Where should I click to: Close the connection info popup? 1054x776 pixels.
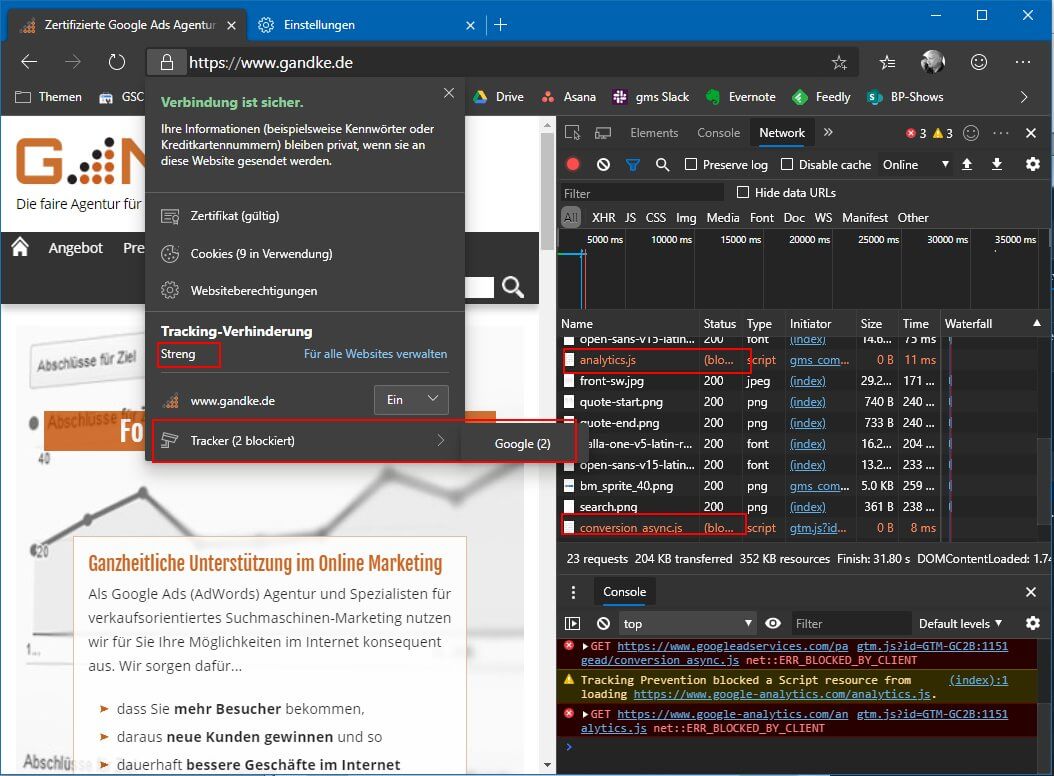click(449, 93)
